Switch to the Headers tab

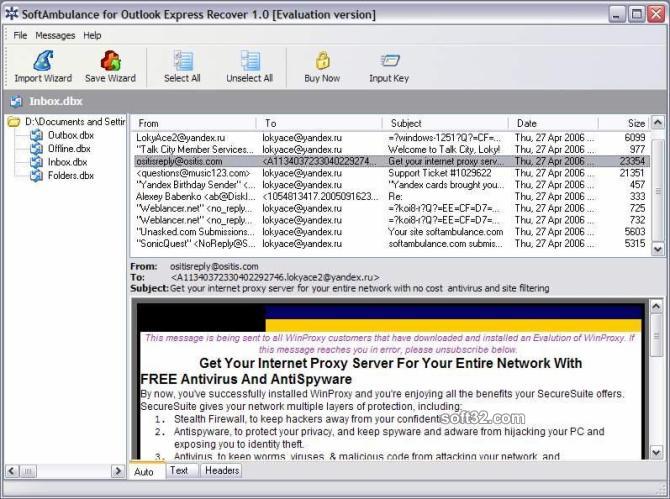pyautogui.click(x=222, y=470)
